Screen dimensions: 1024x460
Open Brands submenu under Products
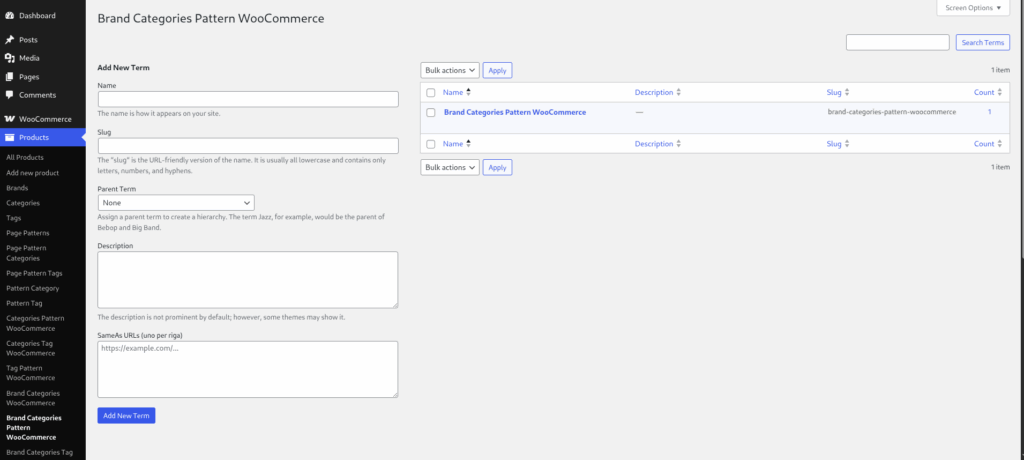pos(17,188)
